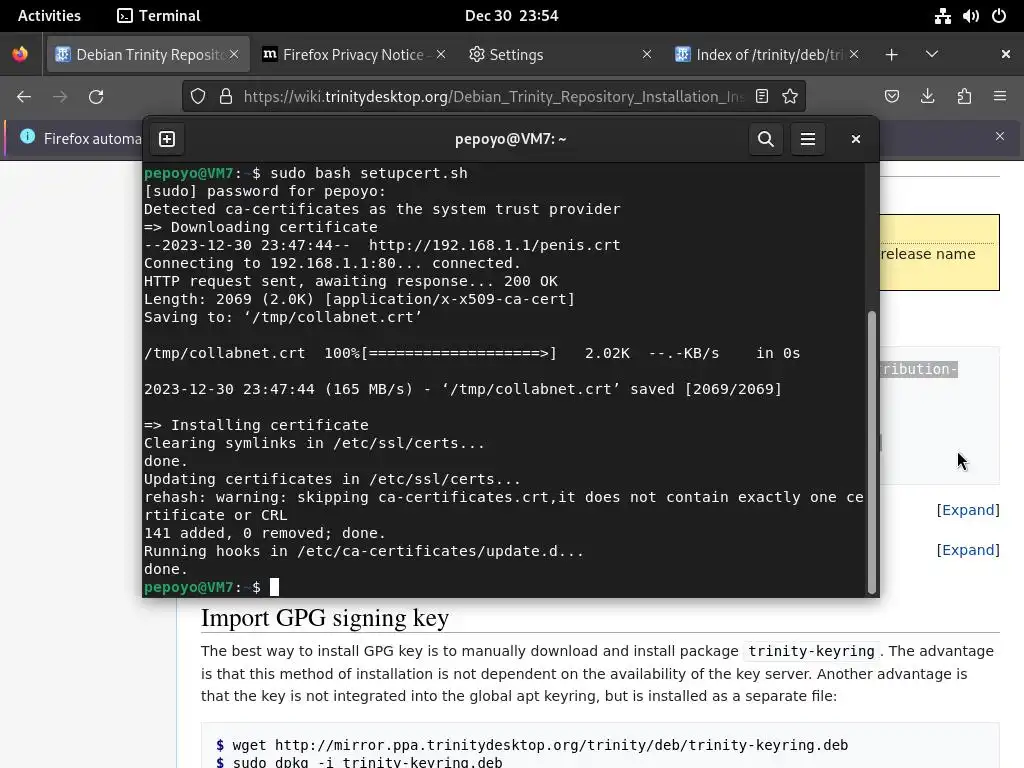
Task: Open the save to Pocket icon
Action: 891,97
